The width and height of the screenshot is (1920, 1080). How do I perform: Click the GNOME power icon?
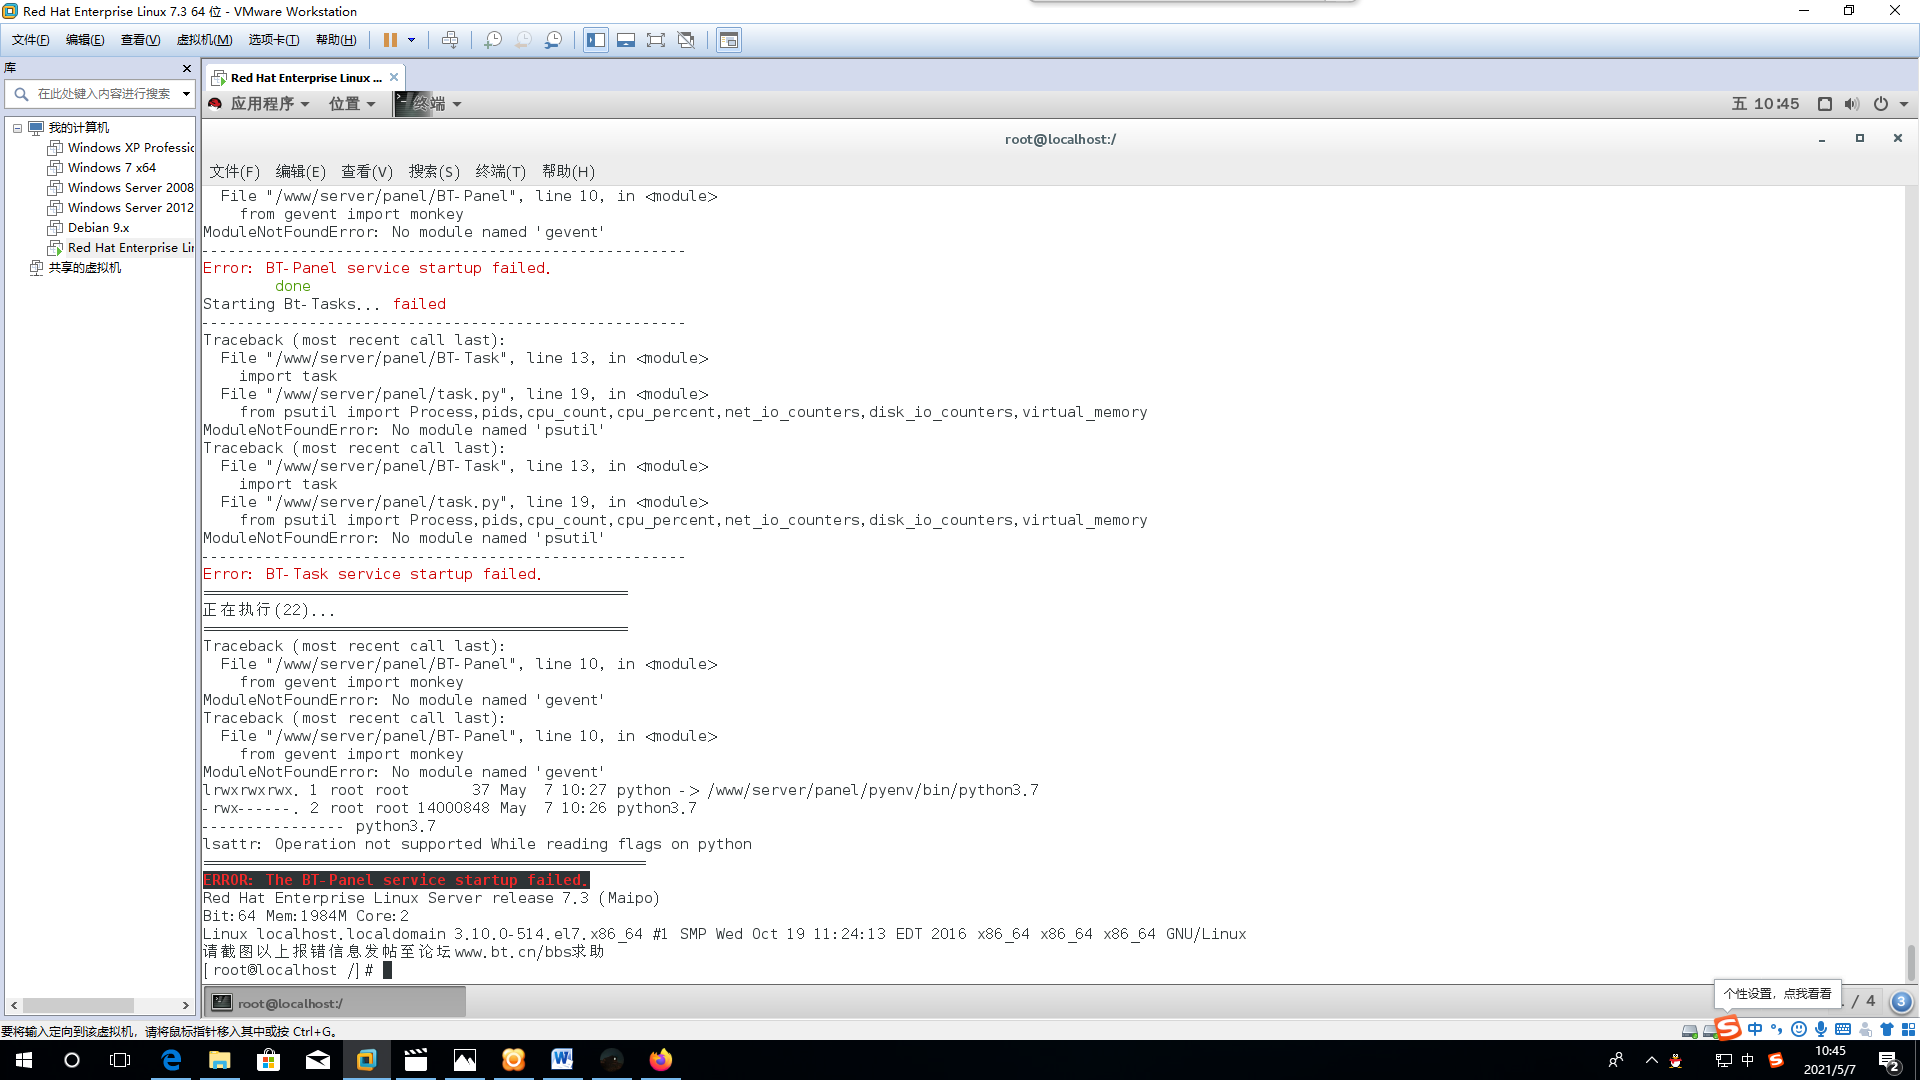1881,104
